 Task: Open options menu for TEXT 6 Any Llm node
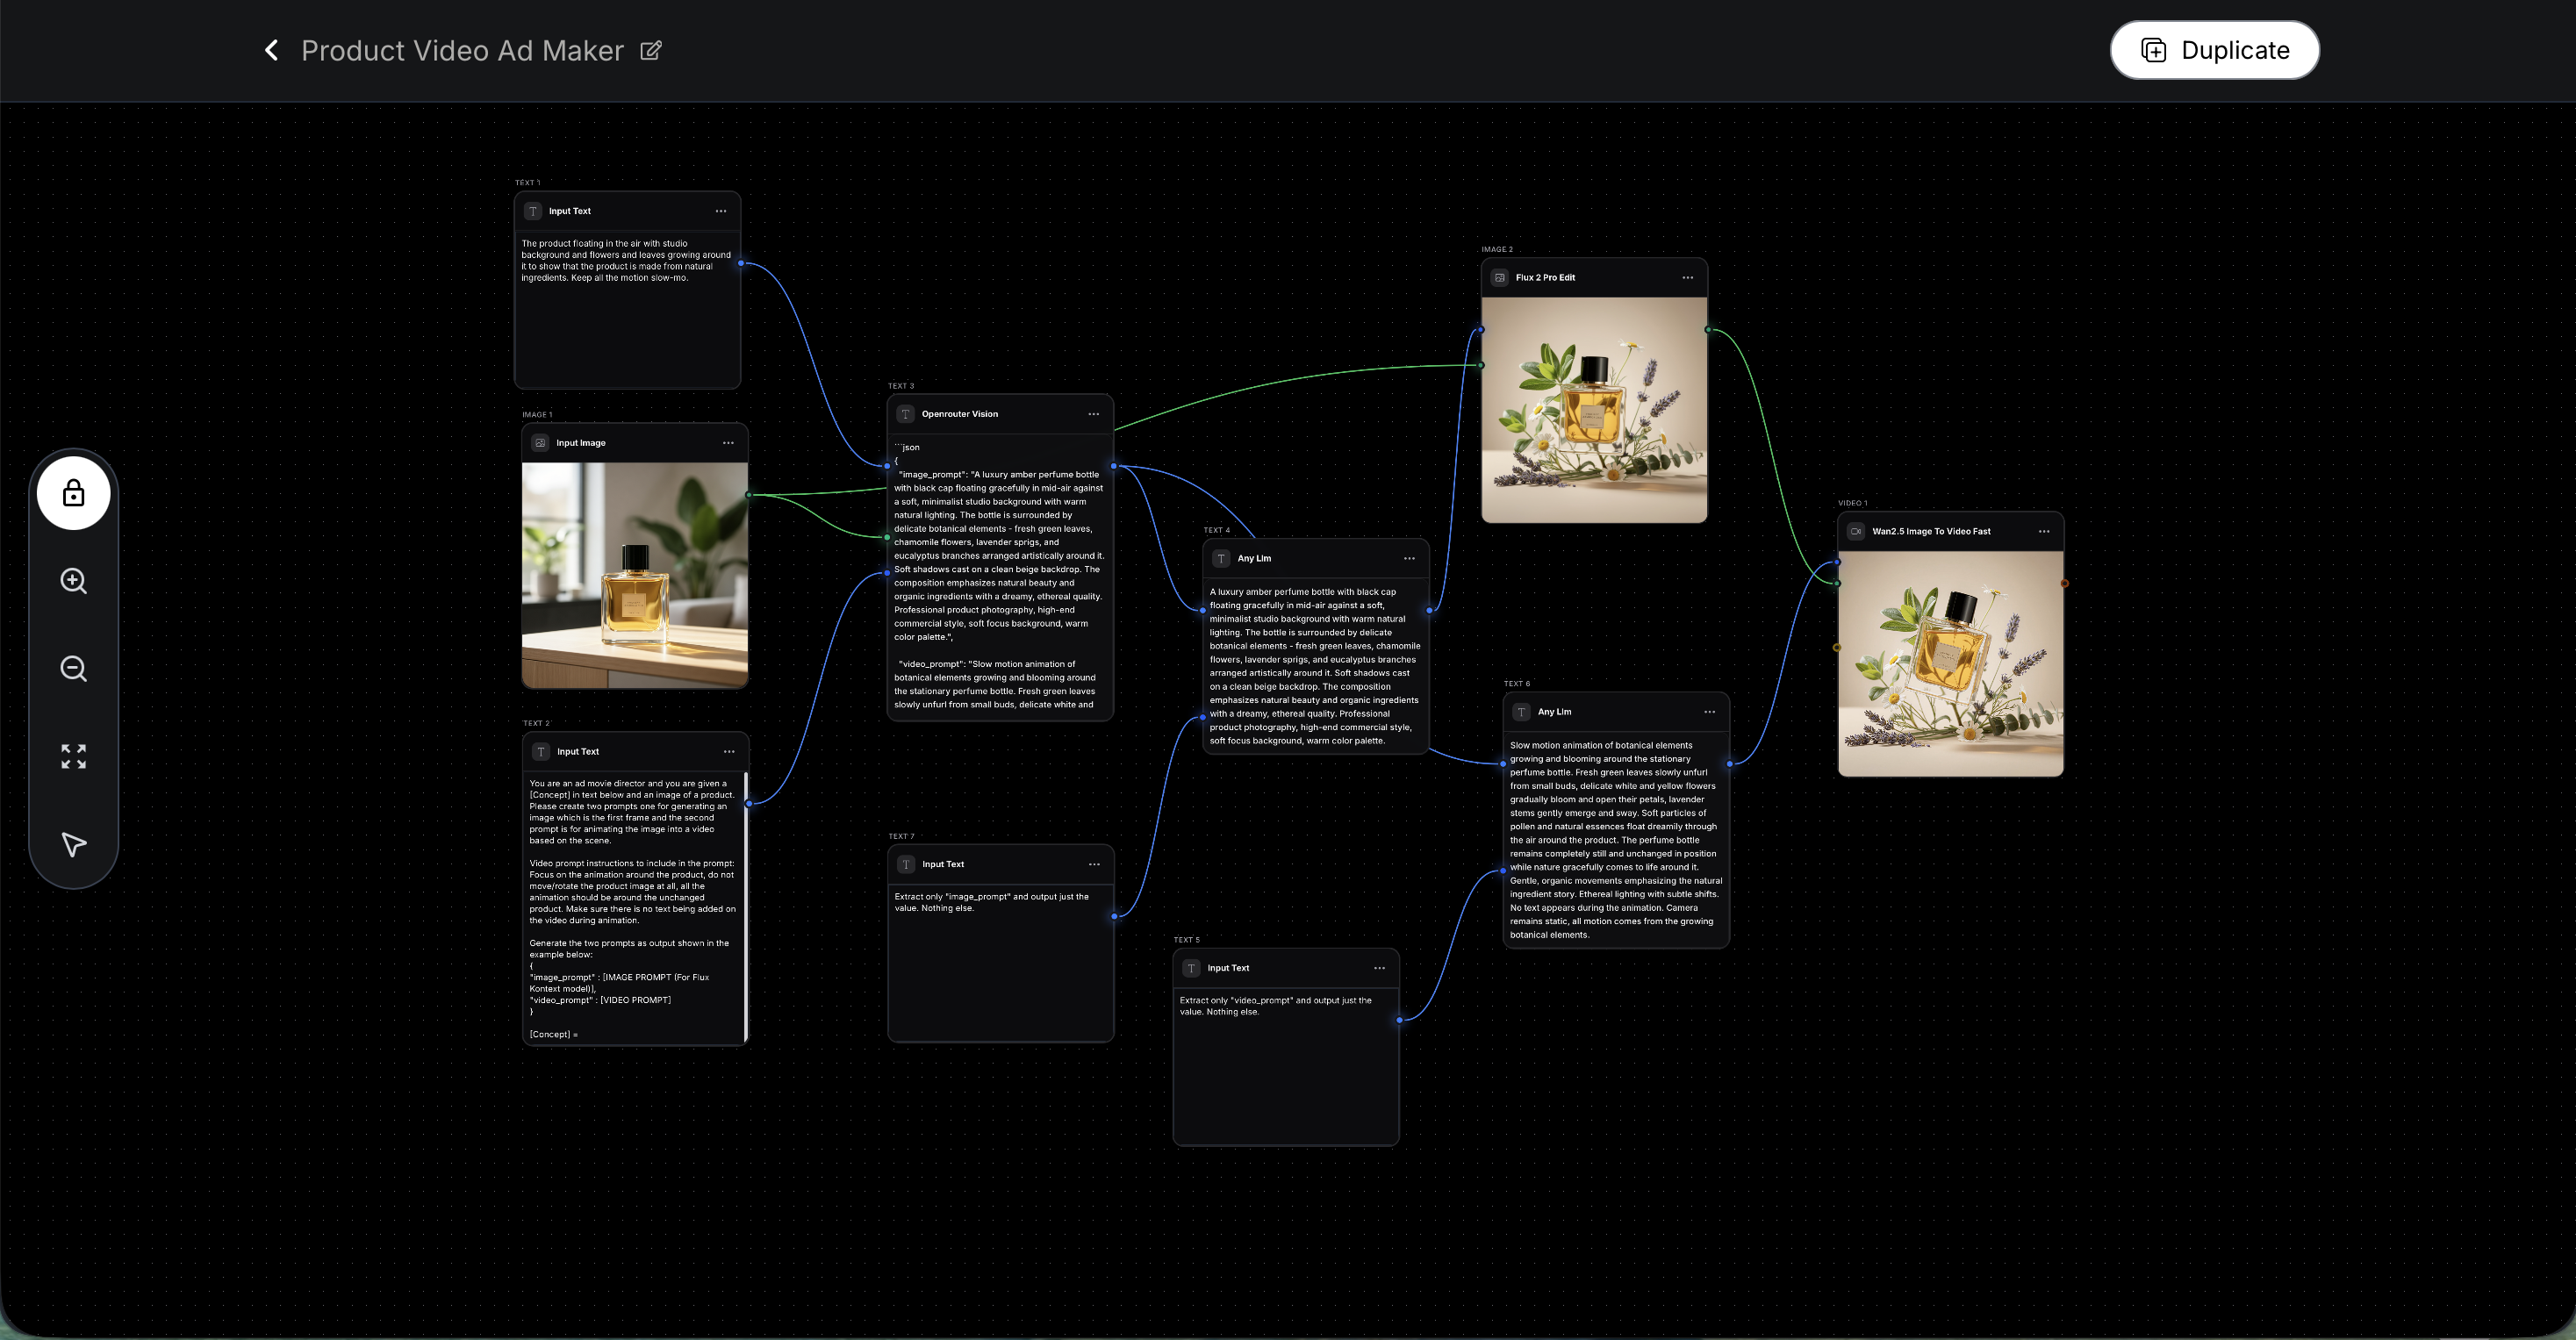pyautogui.click(x=1710, y=712)
